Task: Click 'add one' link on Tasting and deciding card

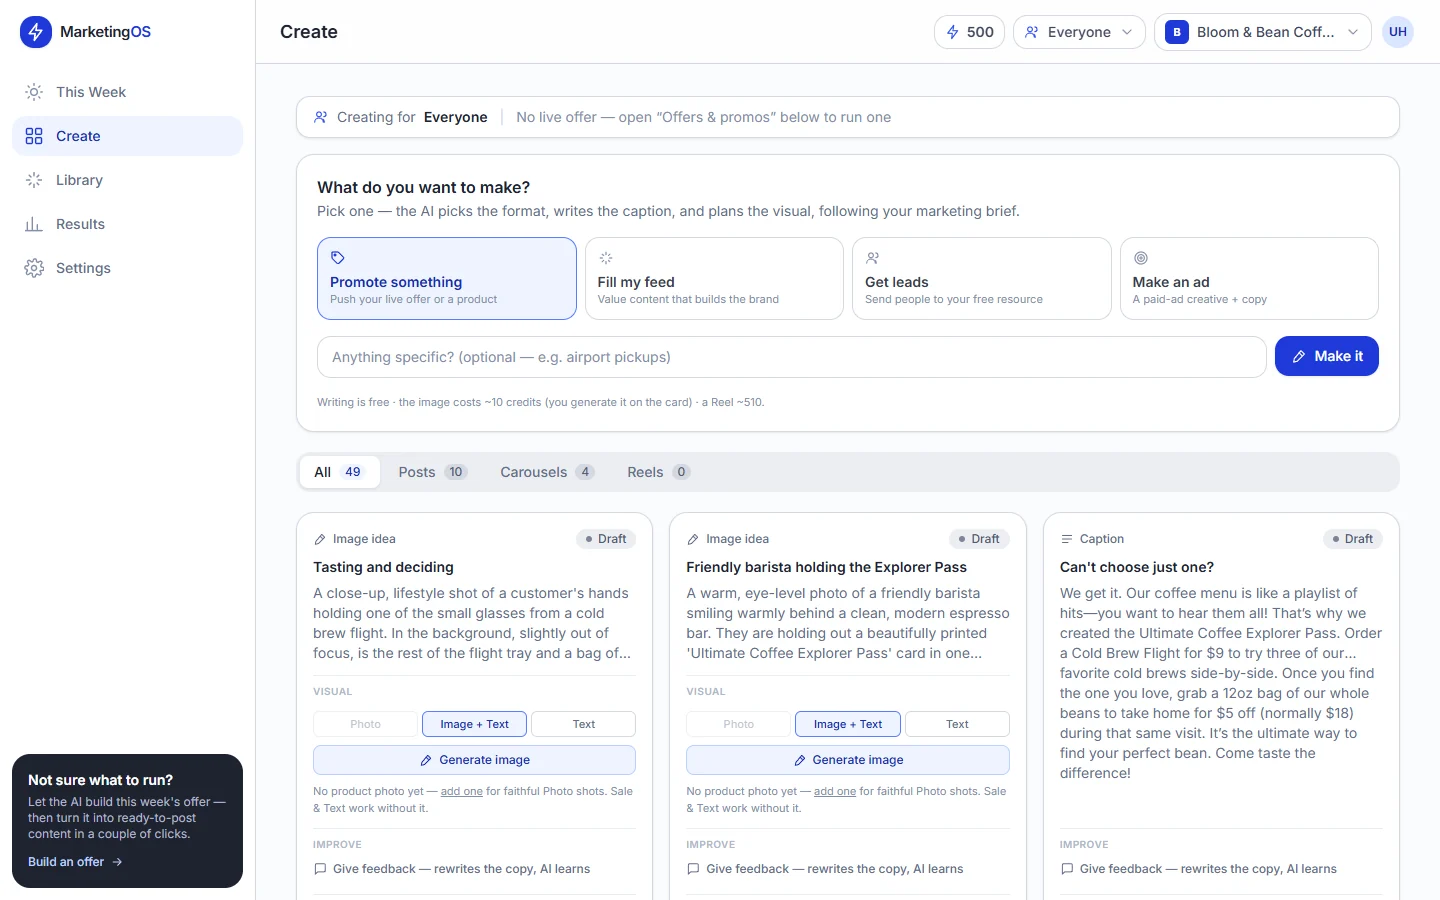Action: coord(462,791)
